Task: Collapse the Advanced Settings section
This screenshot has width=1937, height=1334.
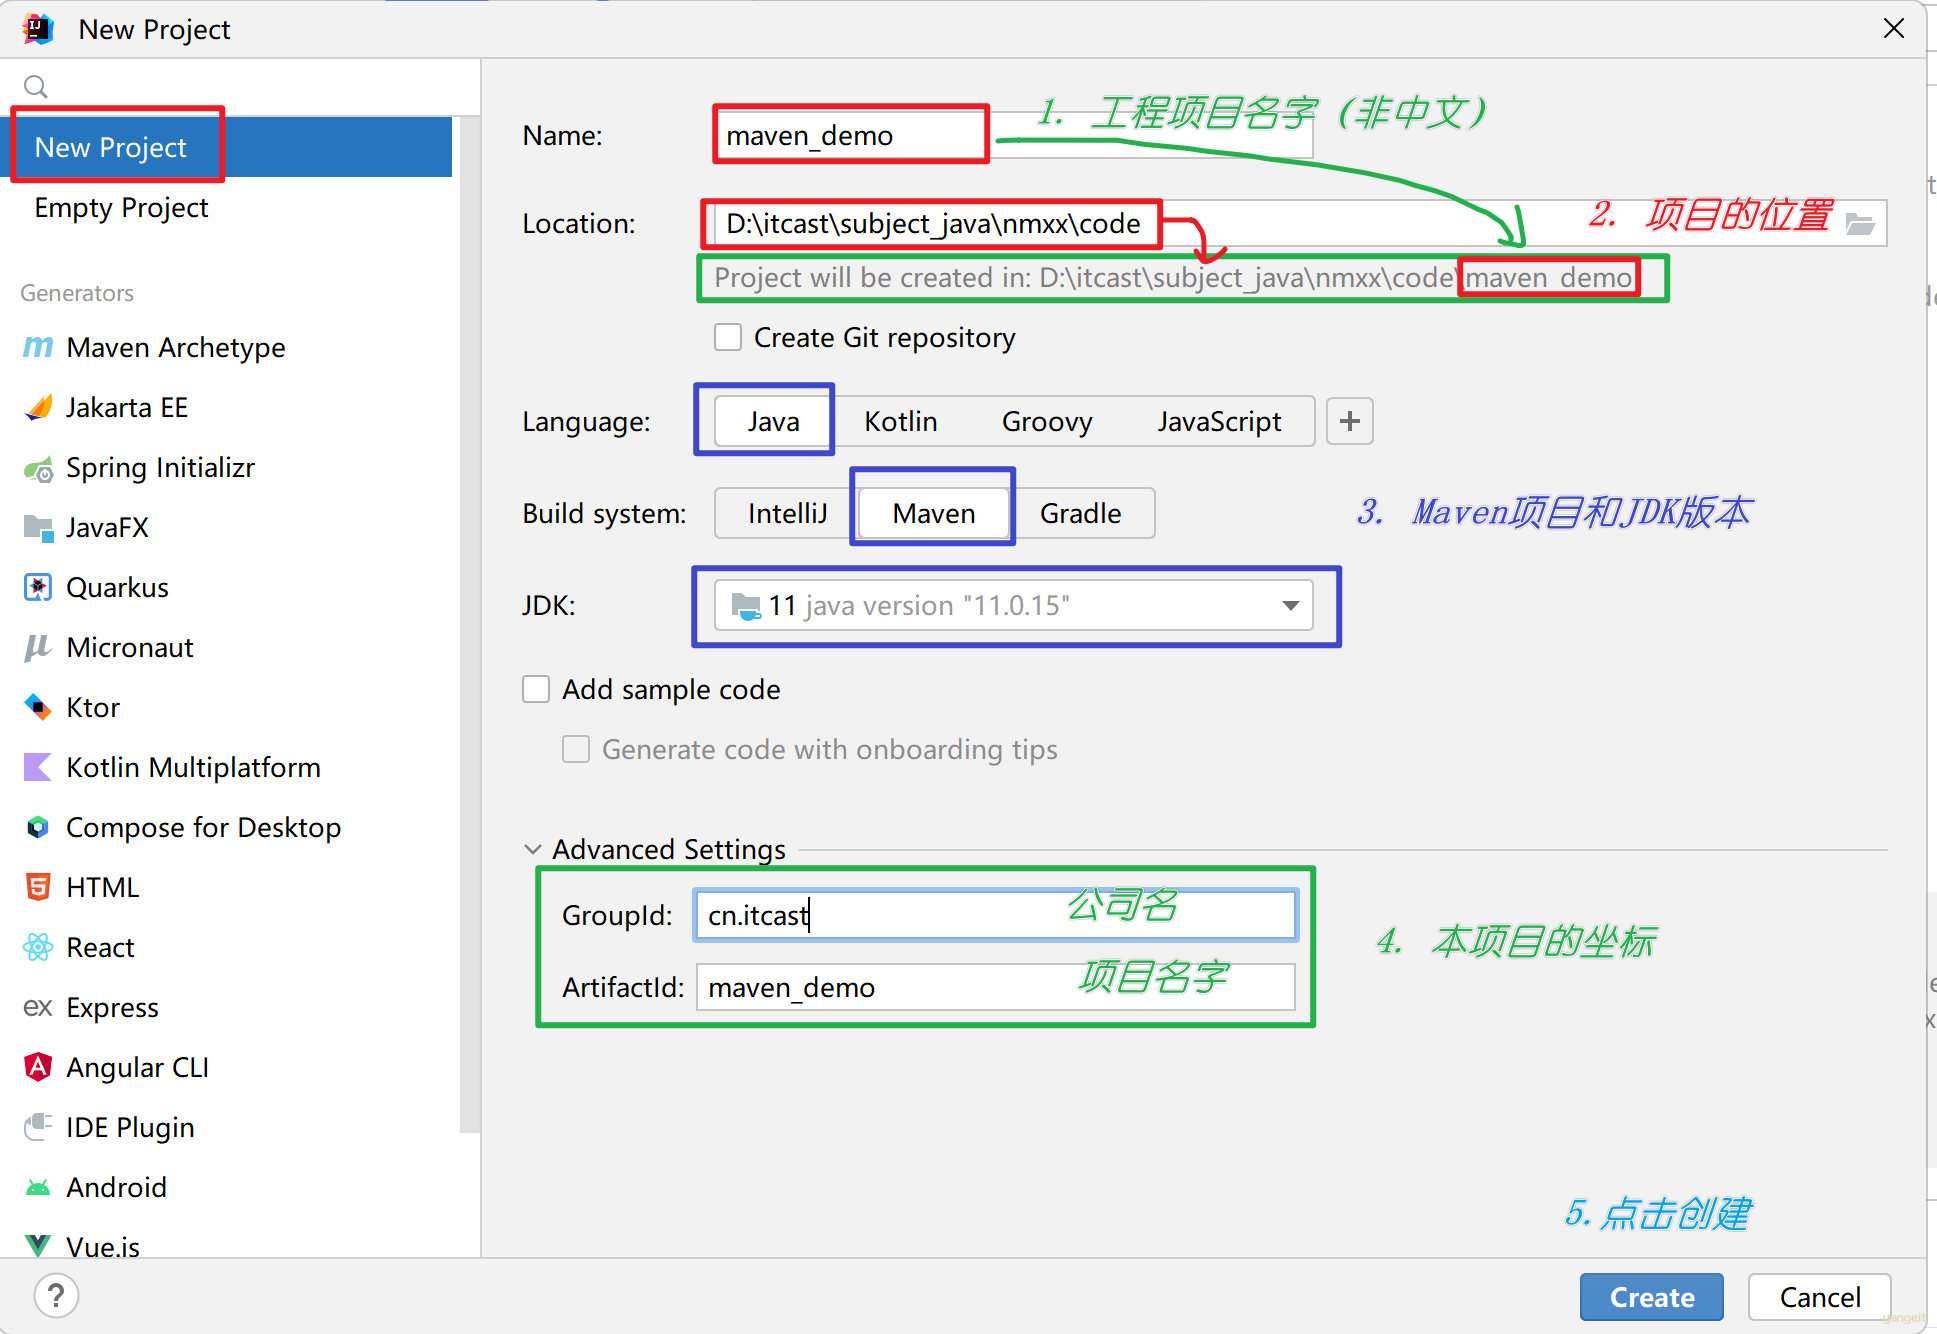Action: [x=533, y=849]
